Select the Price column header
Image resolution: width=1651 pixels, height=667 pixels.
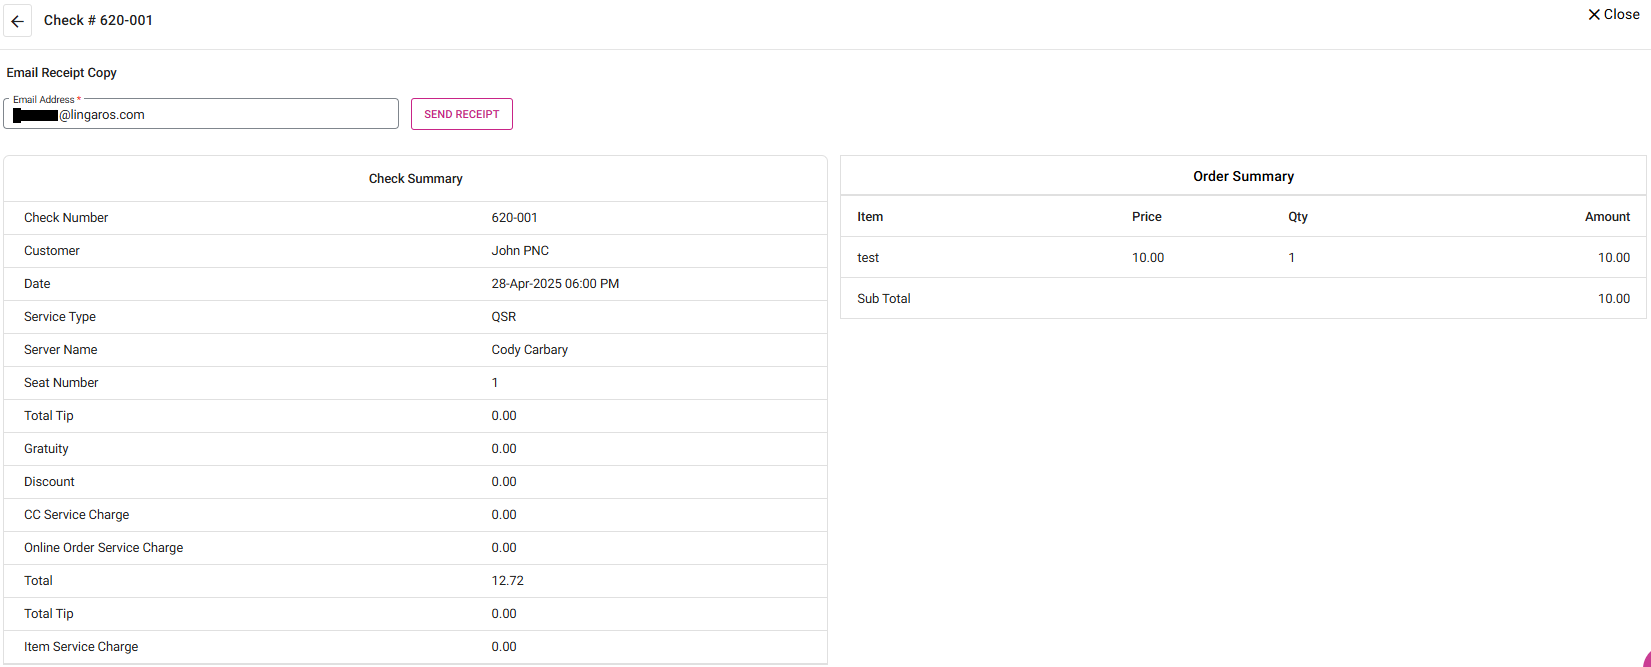tap(1146, 217)
